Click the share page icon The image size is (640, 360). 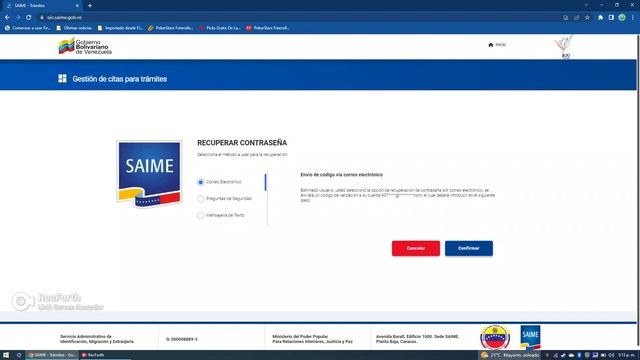[576, 18]
